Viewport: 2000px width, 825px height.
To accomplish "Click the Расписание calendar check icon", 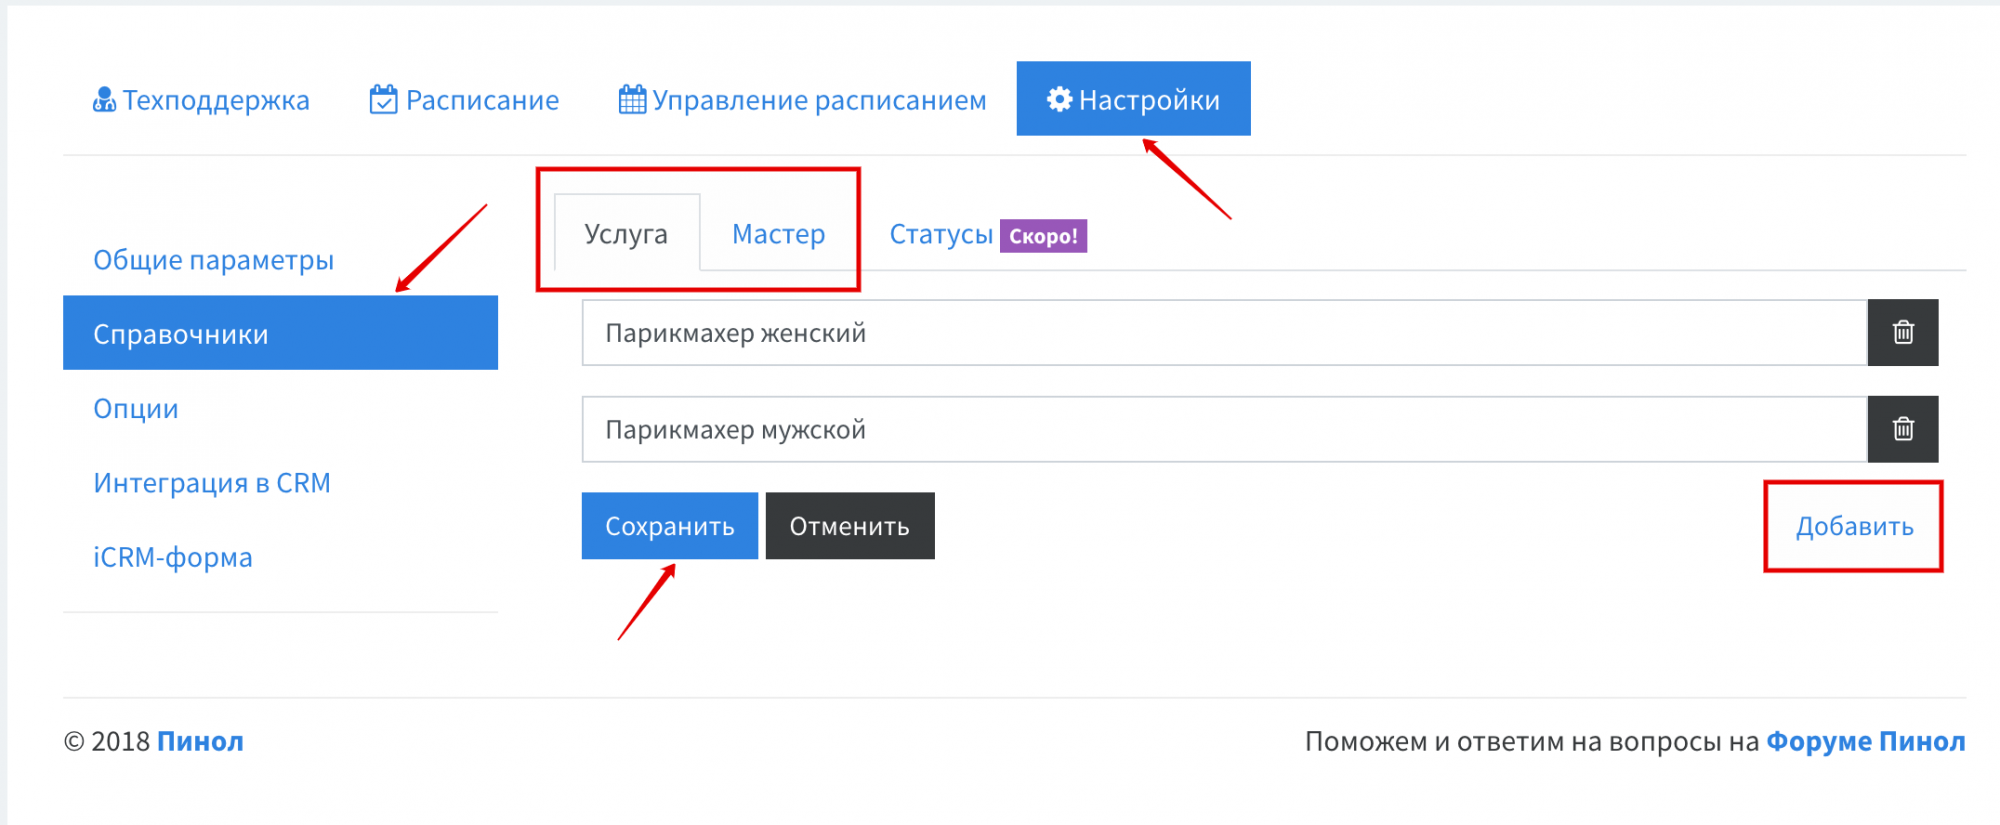I will click(383, 100).
